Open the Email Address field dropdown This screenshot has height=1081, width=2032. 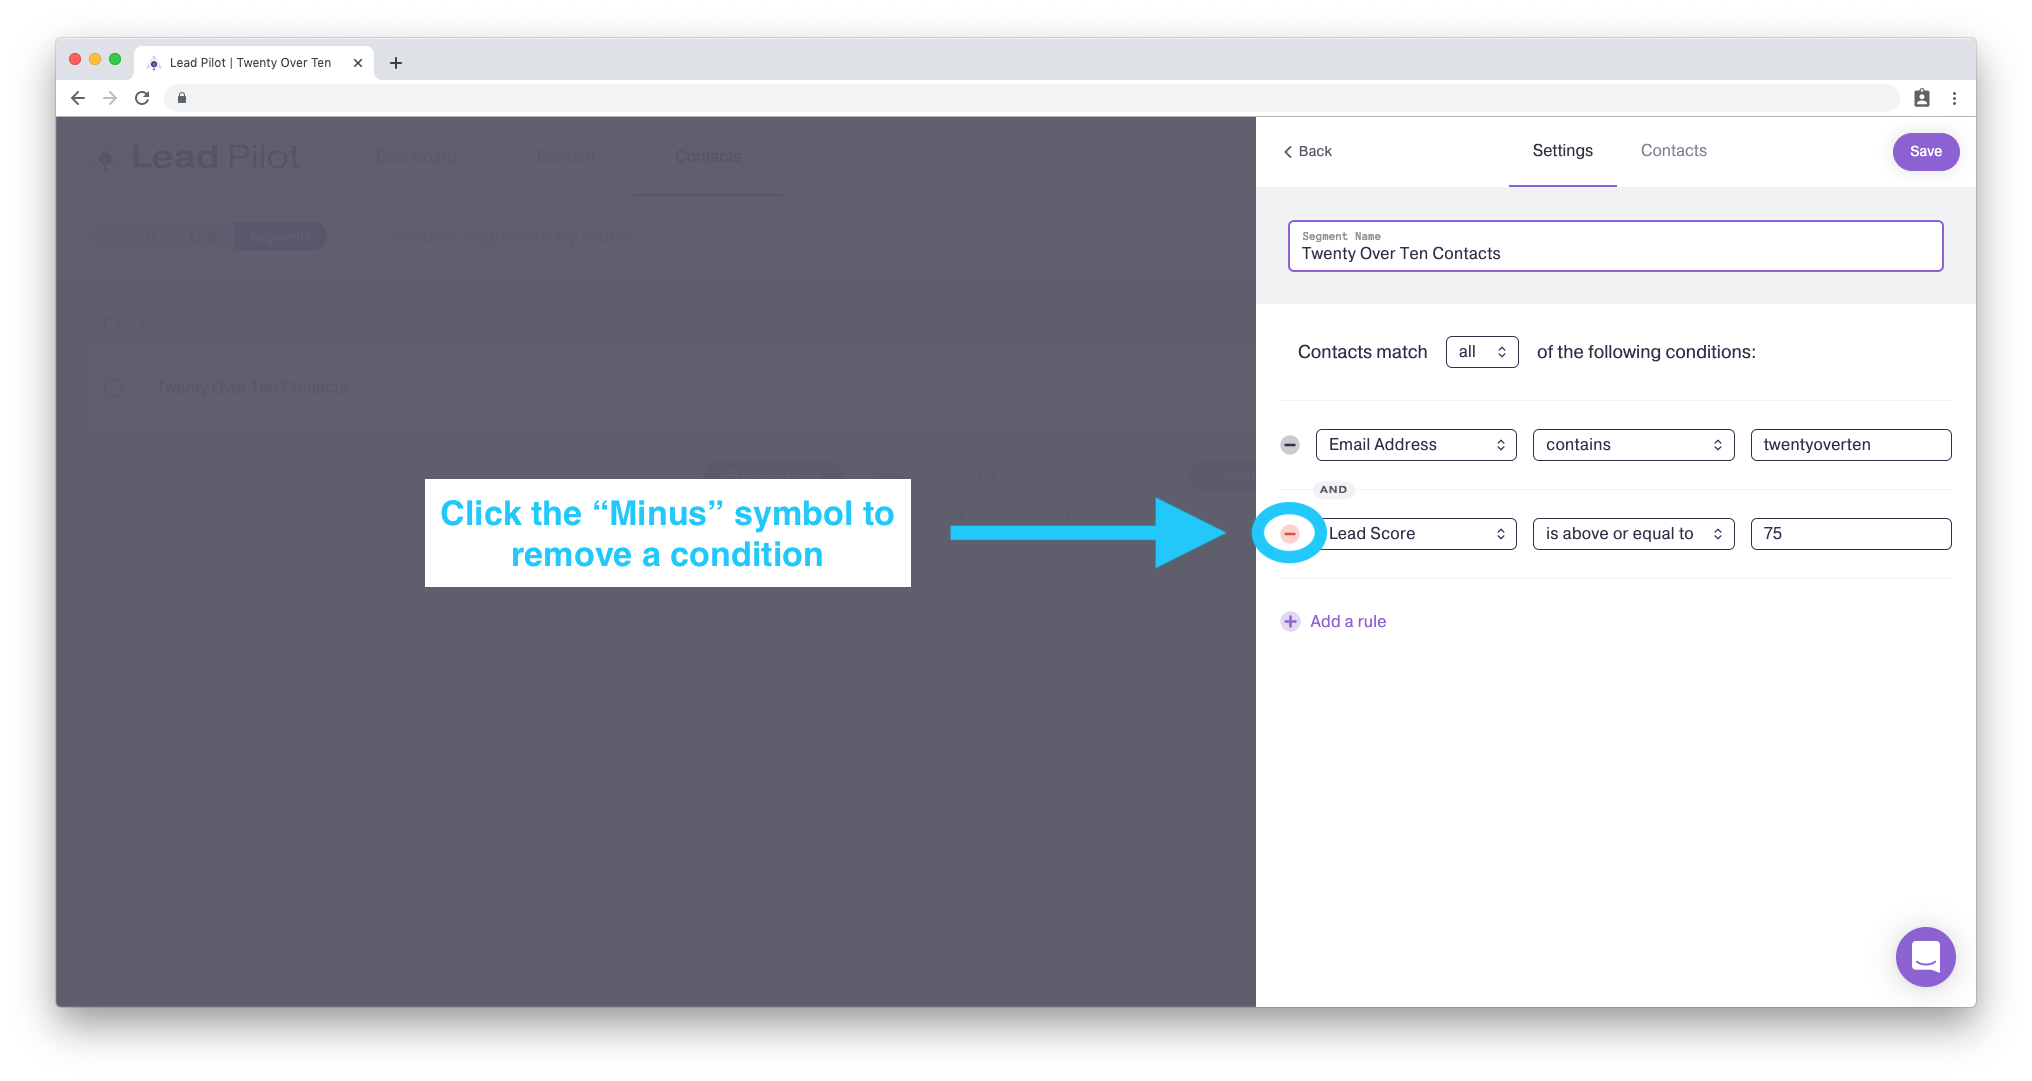1416,445
